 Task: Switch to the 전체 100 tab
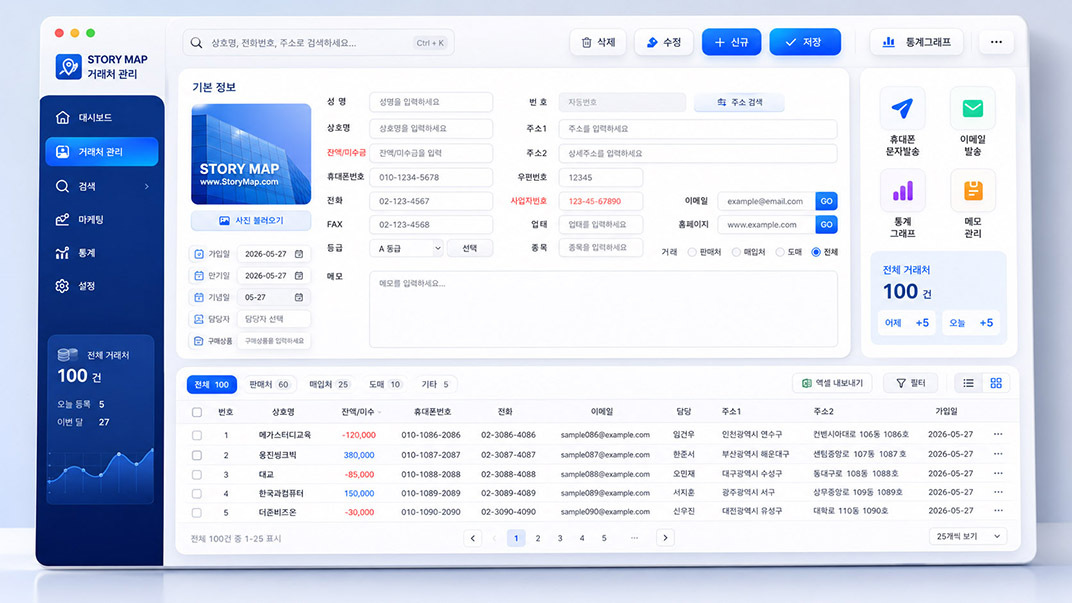point(212,384)
